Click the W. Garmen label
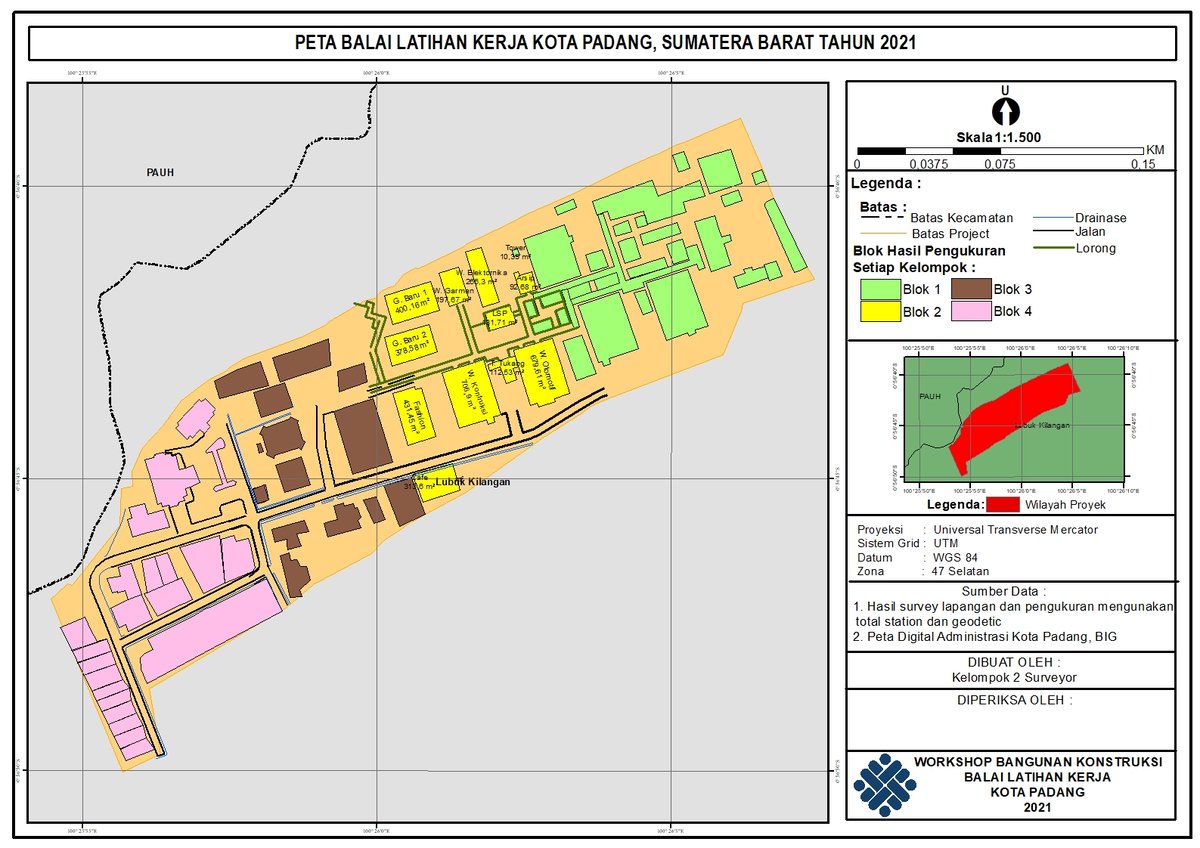 [x=453, y=290]
